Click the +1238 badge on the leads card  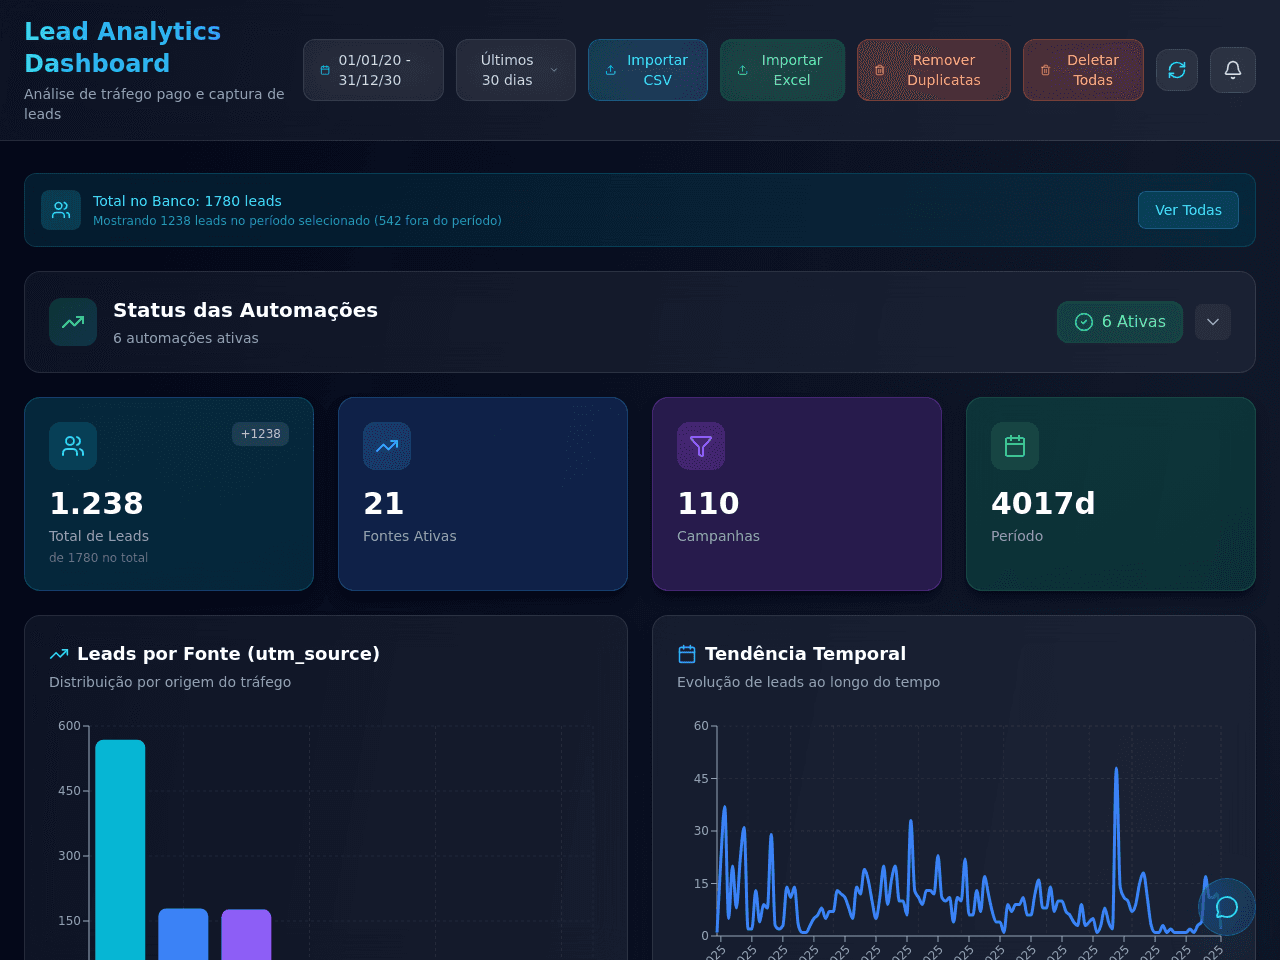pos(260,434)
